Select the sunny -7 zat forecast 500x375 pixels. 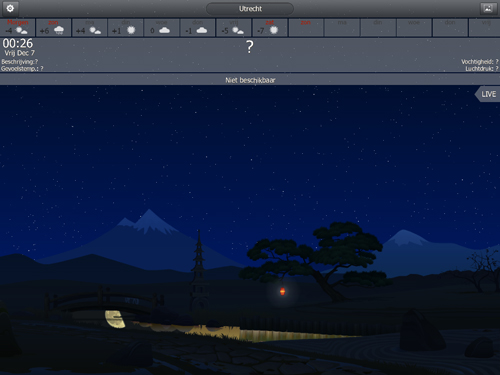coord(270,27)
